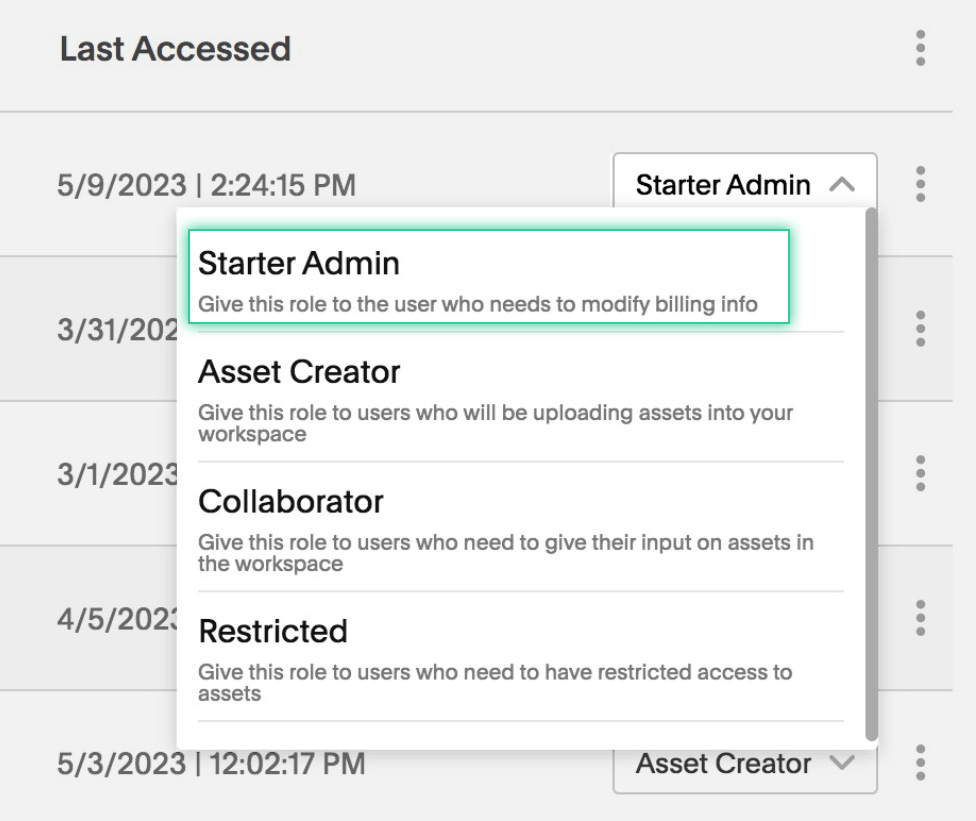Viewport: 976px width, 821px height.
Task: Click the Restricted role description text
Action: [x=495, y=682]
